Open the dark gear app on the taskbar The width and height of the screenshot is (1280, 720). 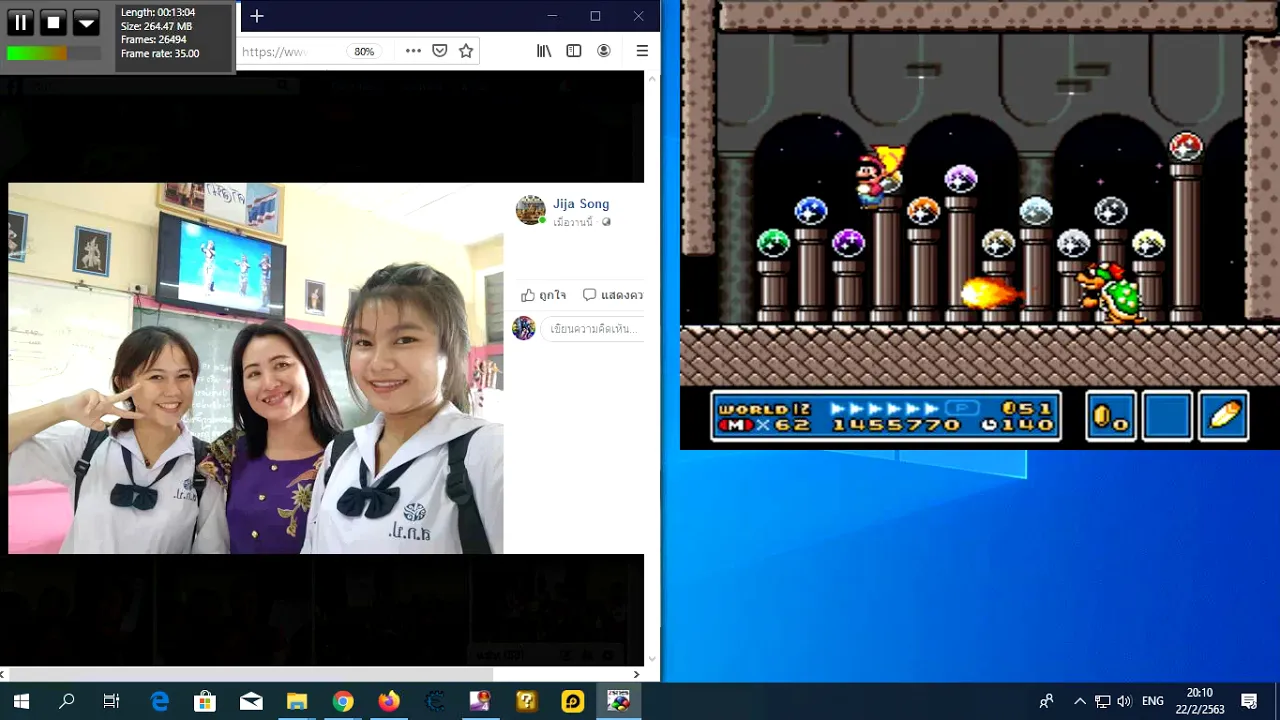click(435, 701)
